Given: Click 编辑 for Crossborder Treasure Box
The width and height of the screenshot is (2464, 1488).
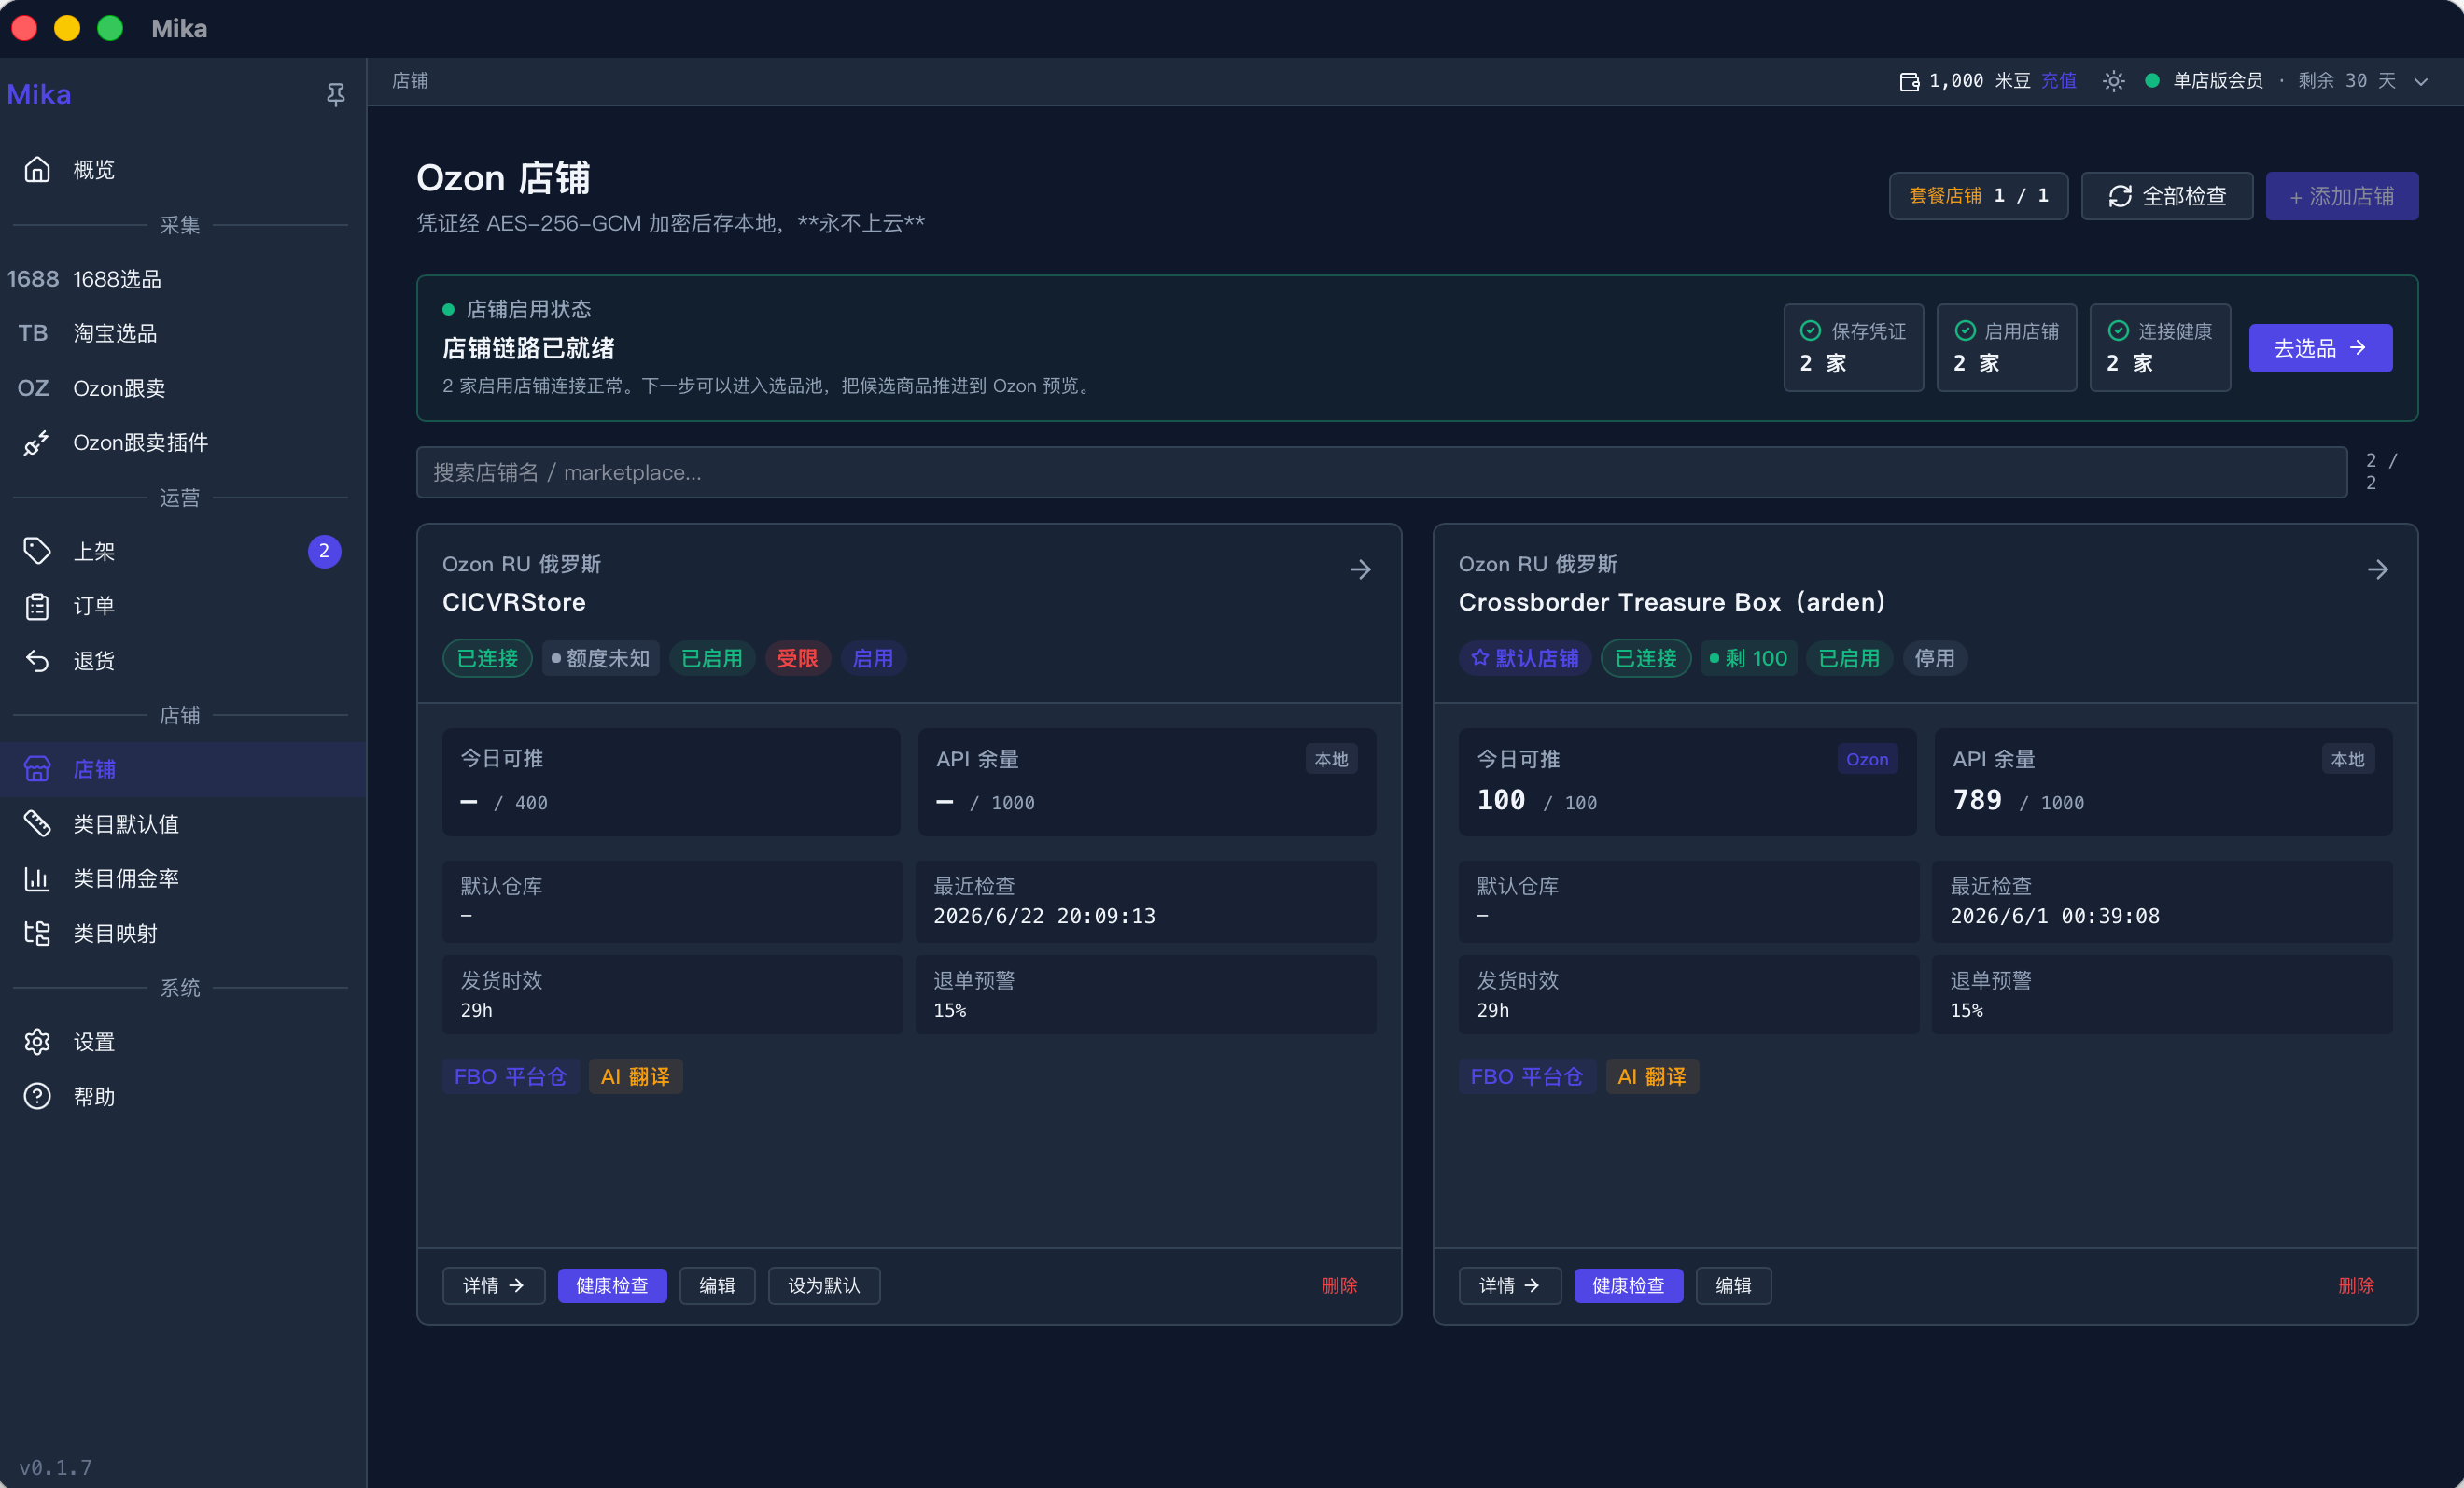Looking at the screenshot, I should click(1733, 1285).
